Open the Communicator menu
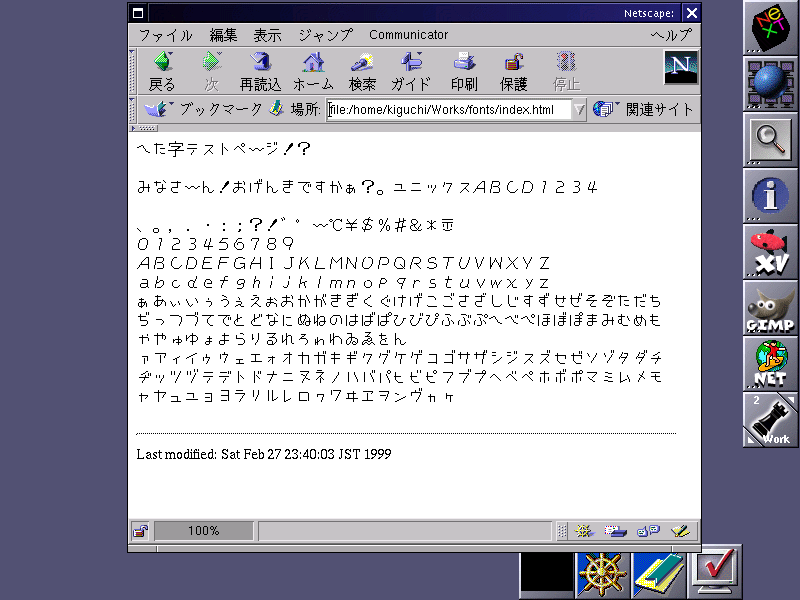This screenshot has height=600, width=800. (x=409, y=35)
